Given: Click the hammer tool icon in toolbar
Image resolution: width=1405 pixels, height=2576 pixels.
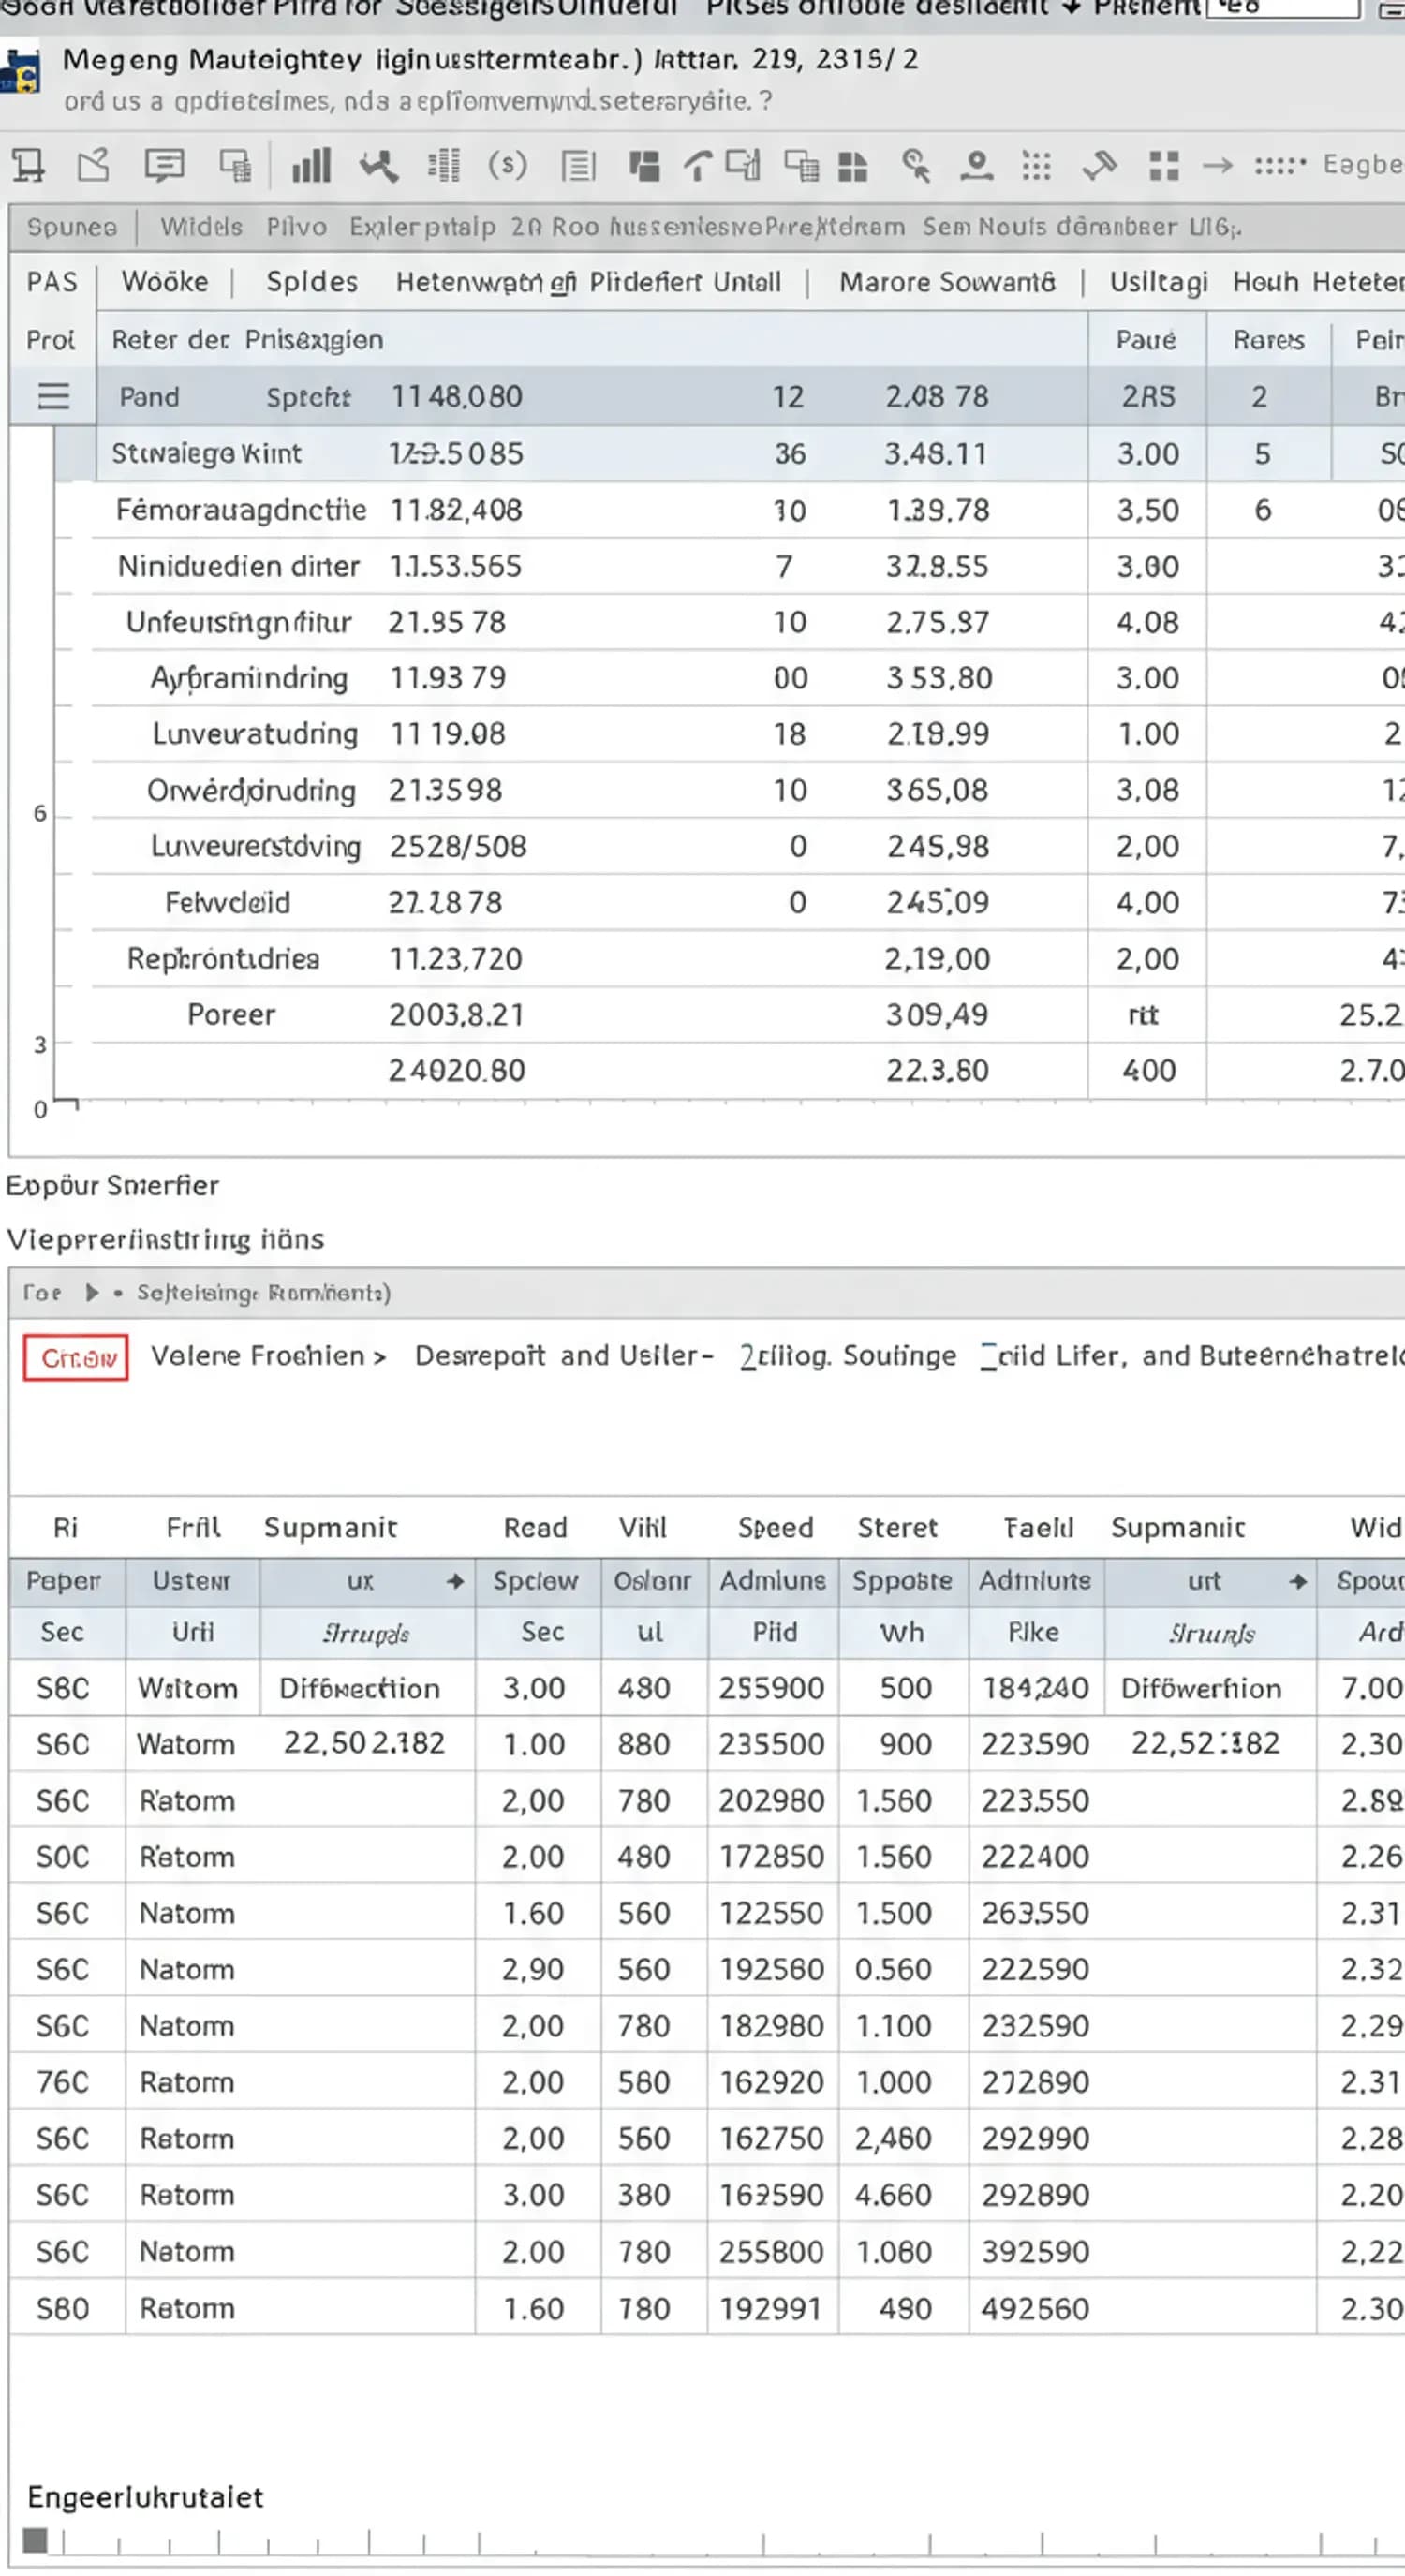Looking at the screenshot, I should tap(1099, 165).
